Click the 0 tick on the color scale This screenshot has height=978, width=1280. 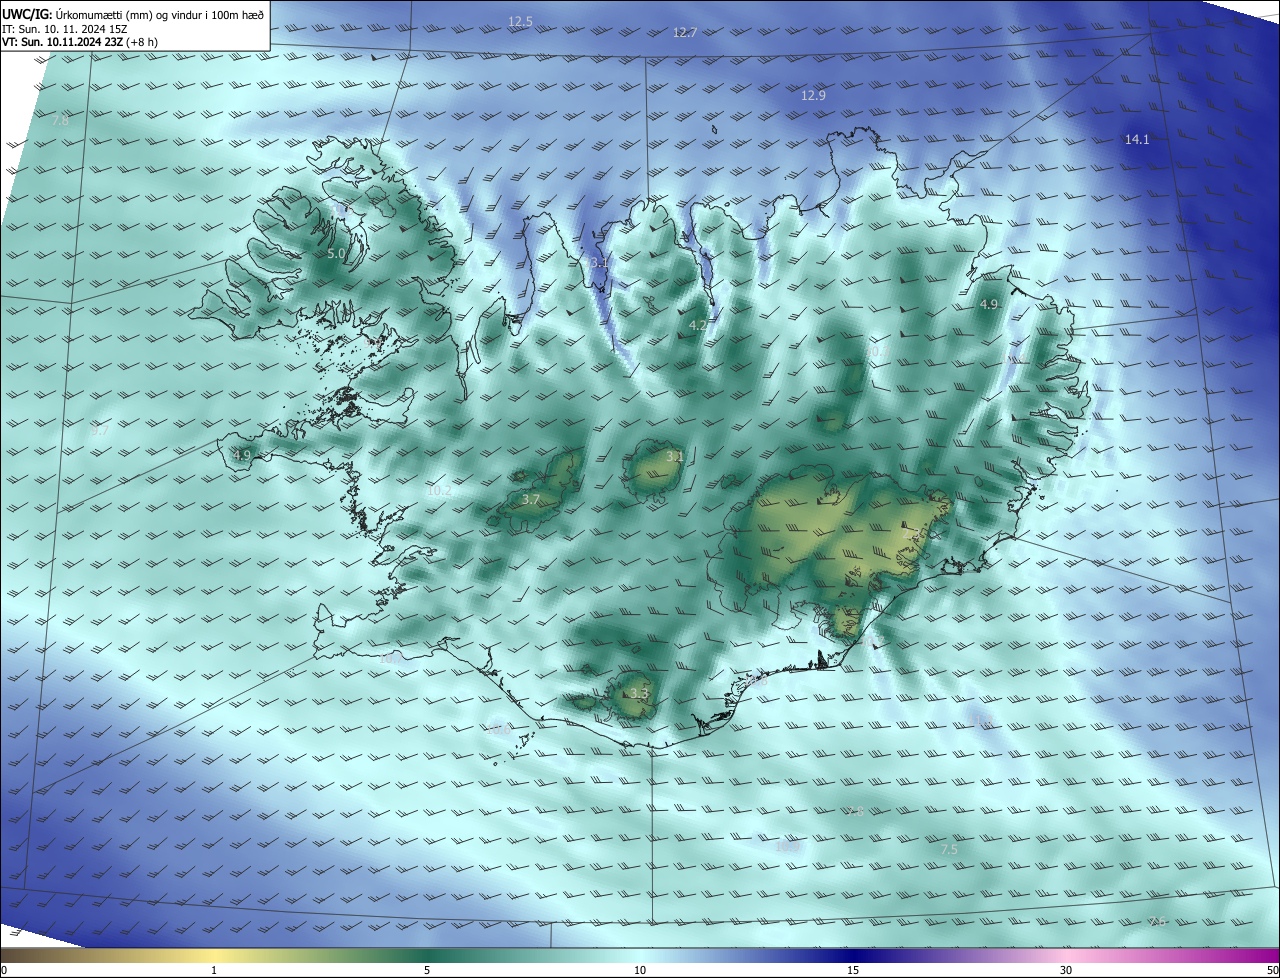tap(4, 971)
